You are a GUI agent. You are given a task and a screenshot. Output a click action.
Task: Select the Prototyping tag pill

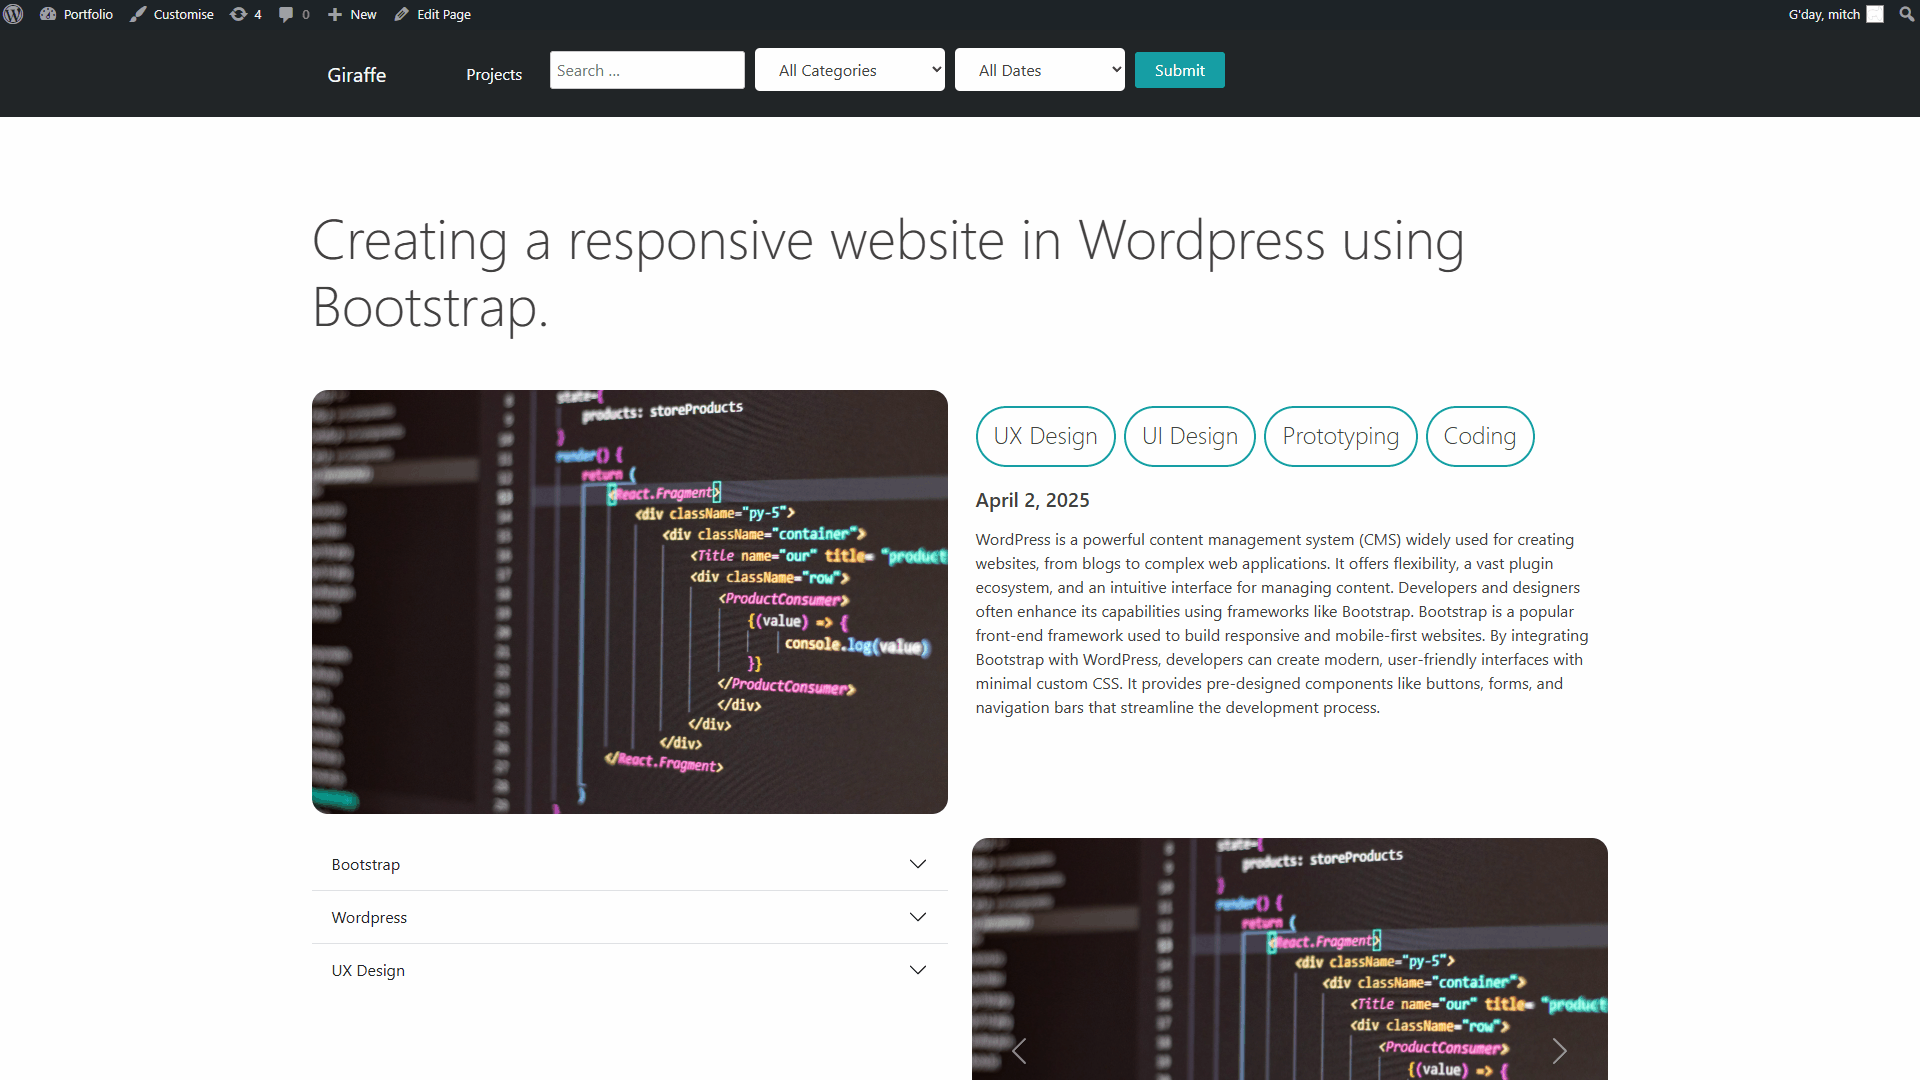(x=1341, y=436)
